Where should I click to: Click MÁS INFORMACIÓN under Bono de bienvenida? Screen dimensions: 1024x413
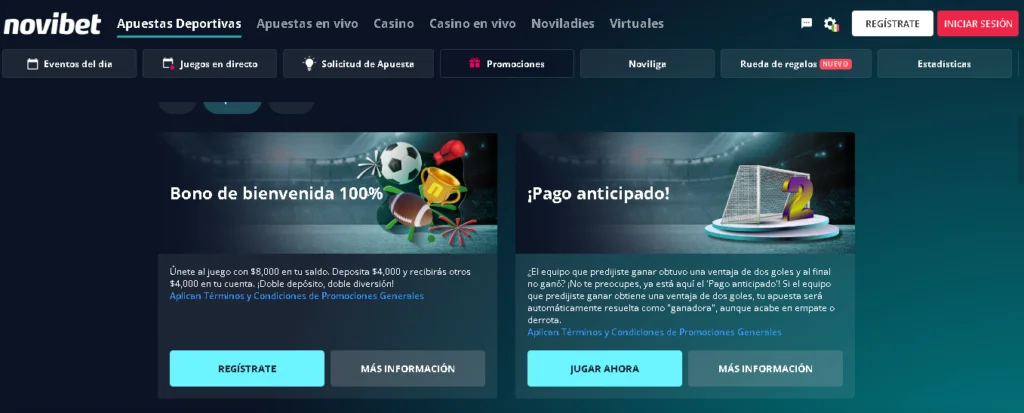click(x=408, y=369)
